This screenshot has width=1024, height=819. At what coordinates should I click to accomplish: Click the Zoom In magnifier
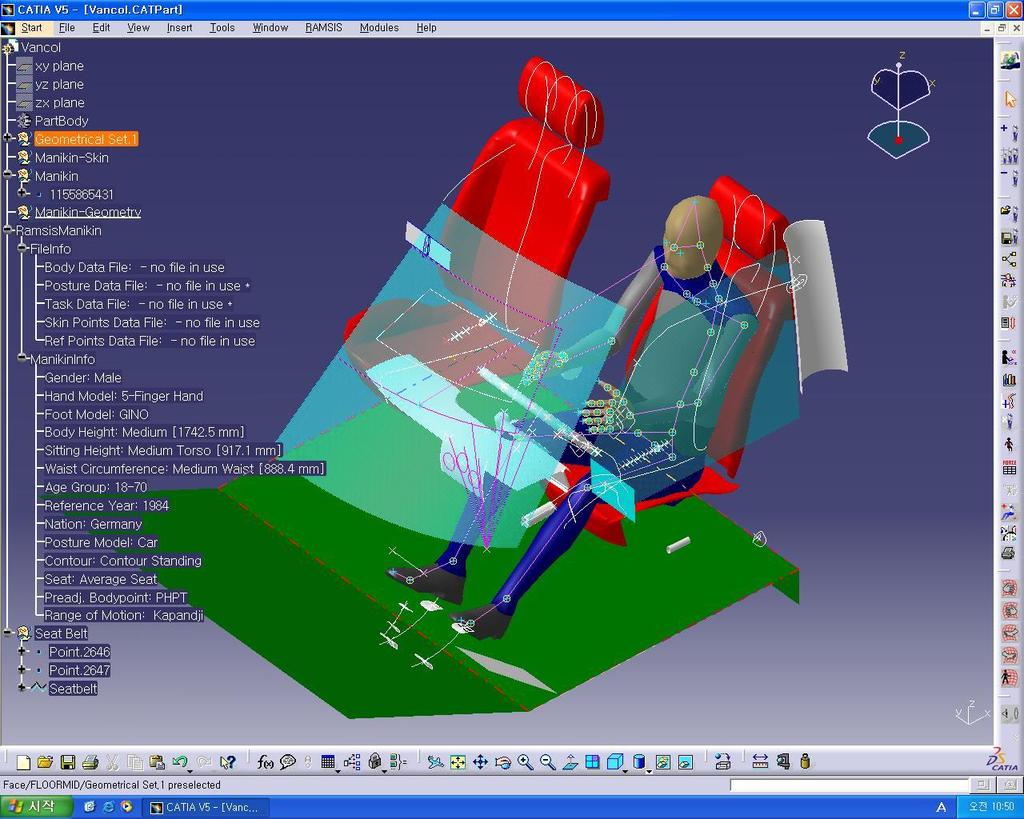click(x=525, y=762)
